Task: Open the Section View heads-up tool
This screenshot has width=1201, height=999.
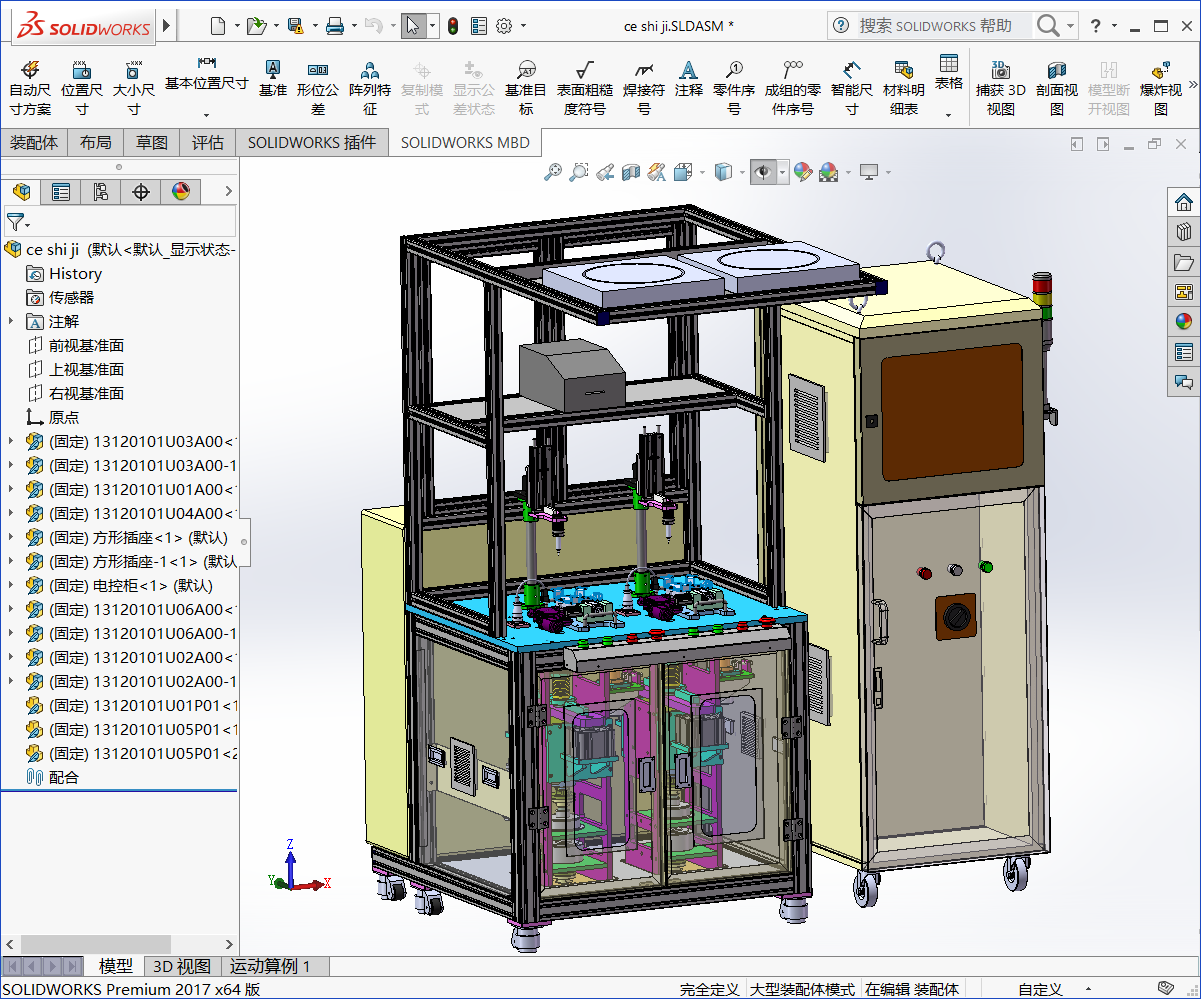Action: [630, 172]
